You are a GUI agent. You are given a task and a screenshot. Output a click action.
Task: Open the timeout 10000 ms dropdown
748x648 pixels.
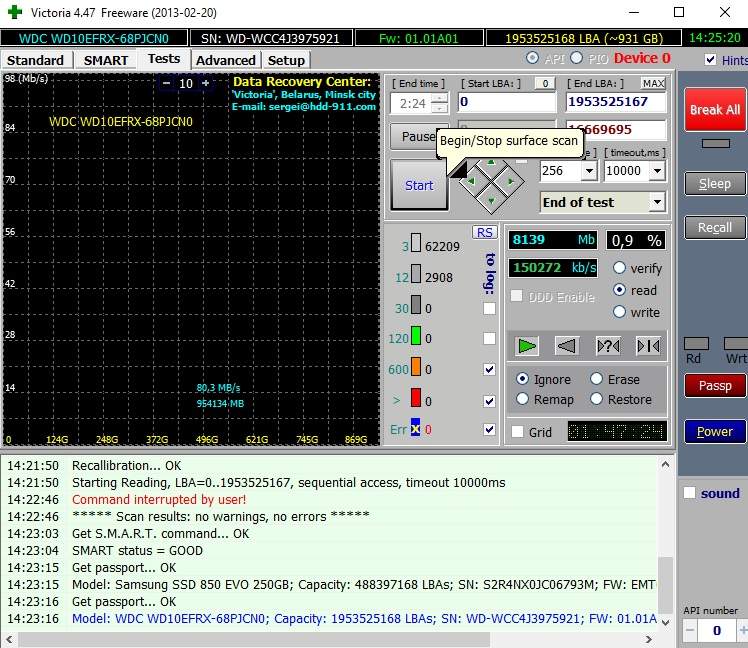coord(657,171)
